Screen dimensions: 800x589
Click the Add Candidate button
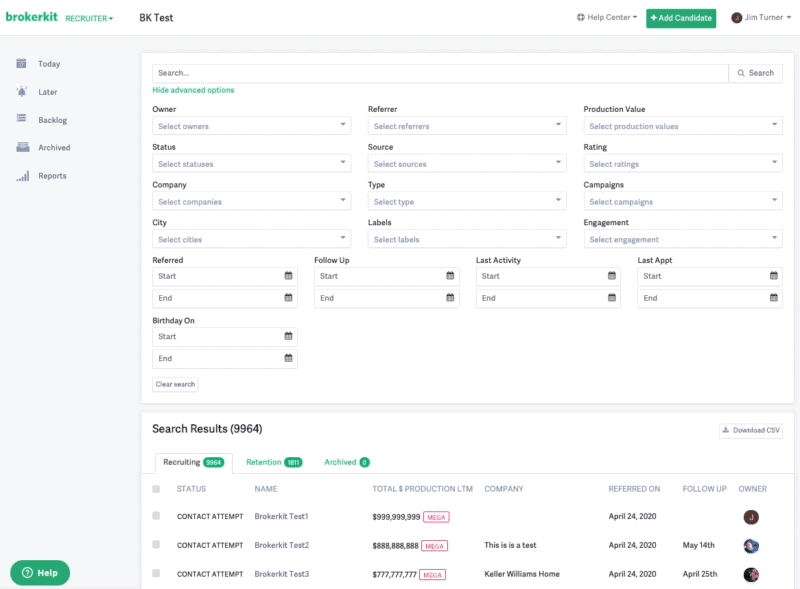click(681, 18)
